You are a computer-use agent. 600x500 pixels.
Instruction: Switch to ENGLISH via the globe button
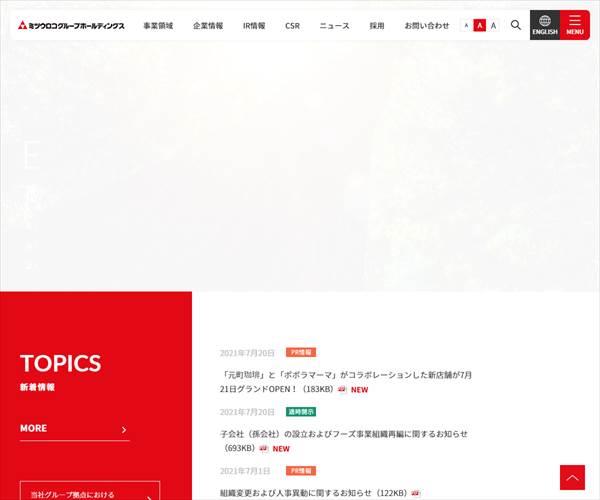pyautogui.click(x=545, y=25)
